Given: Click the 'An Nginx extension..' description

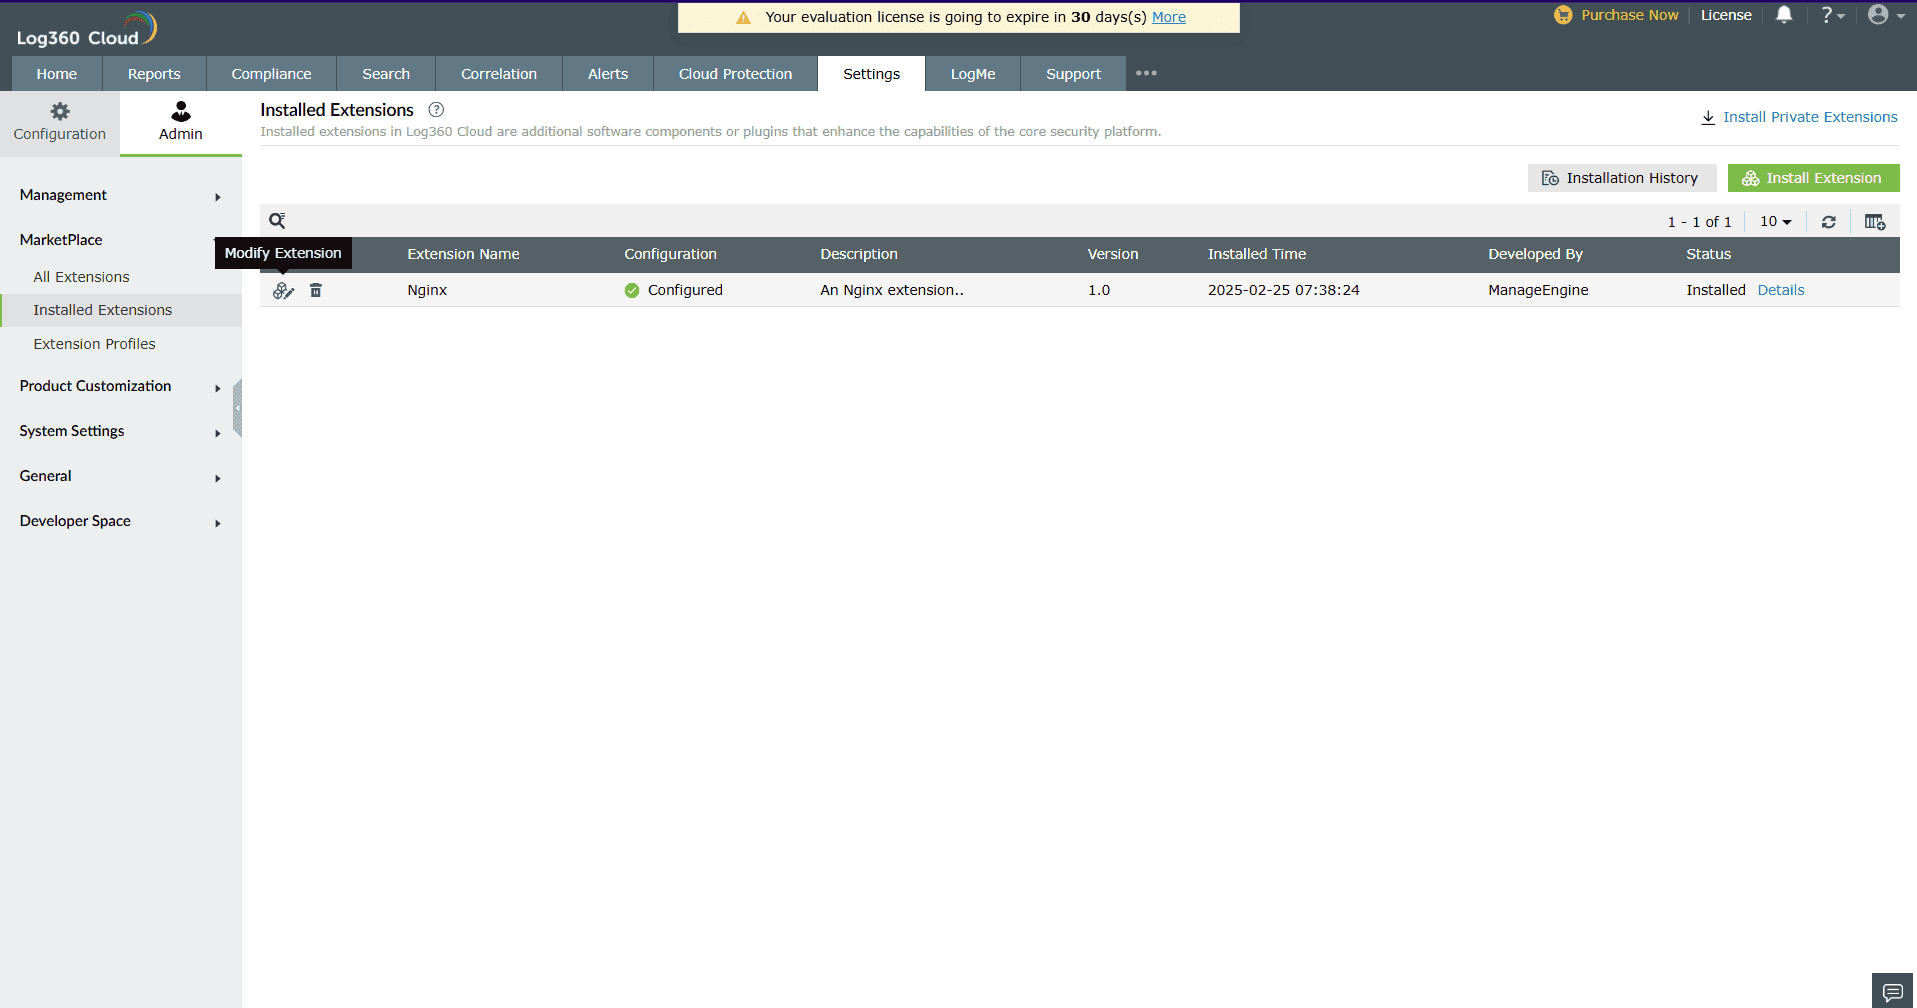Looking at the screenshot, I should (x=892, y=290).
